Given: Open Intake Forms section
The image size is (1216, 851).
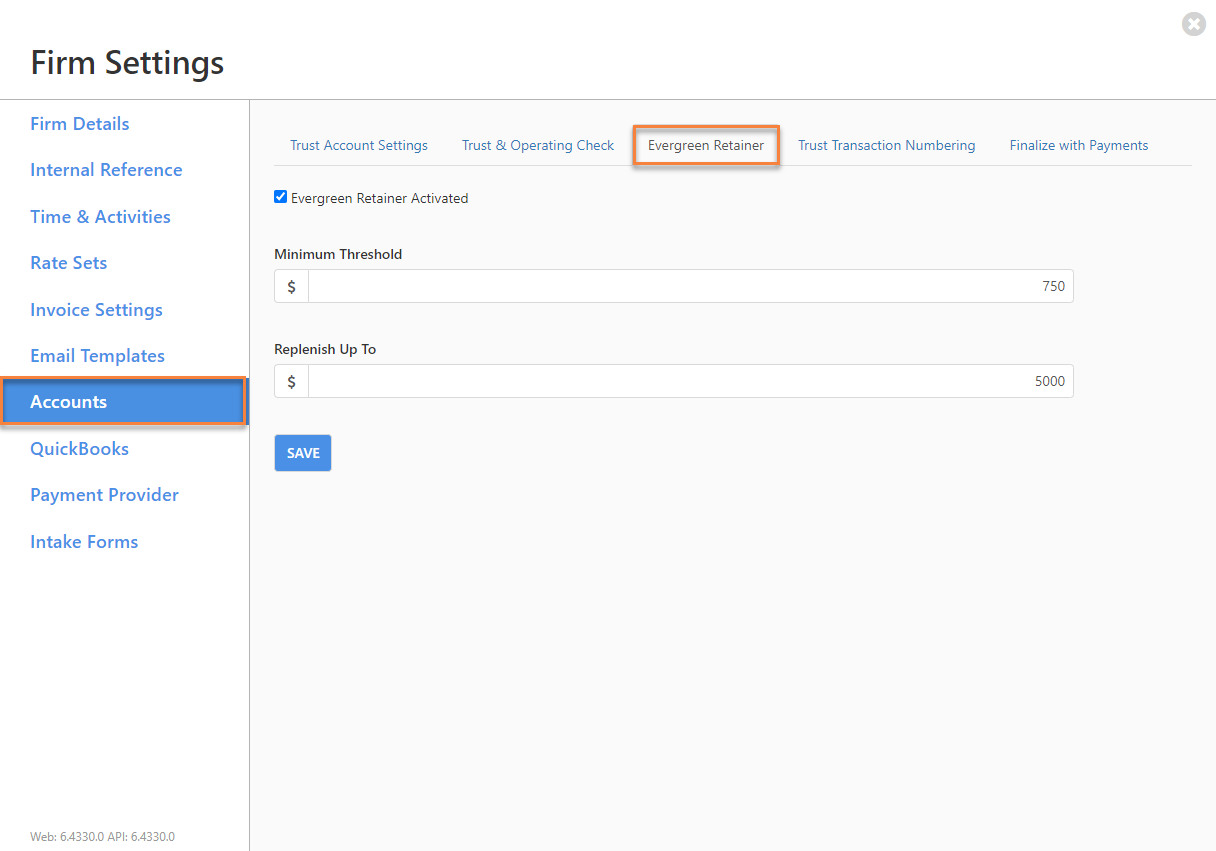Looking at the screenshot, I should 84,542.
